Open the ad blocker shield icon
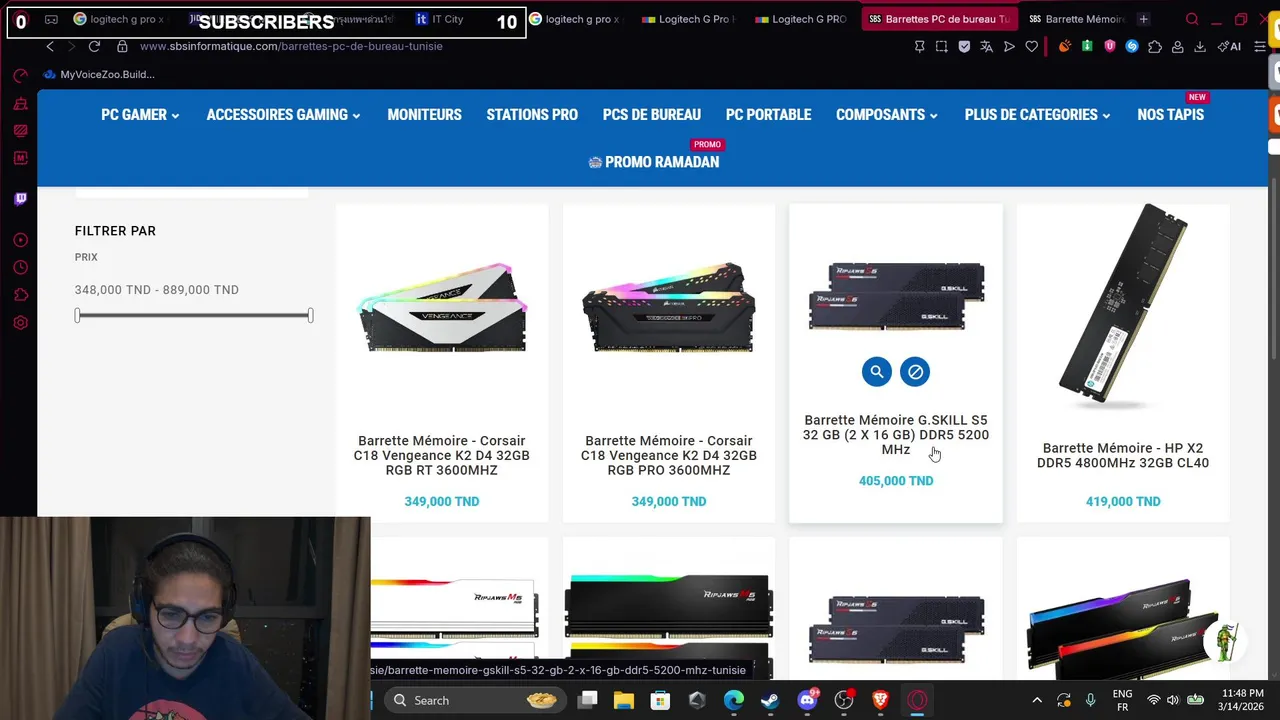 tap(964, 46)
